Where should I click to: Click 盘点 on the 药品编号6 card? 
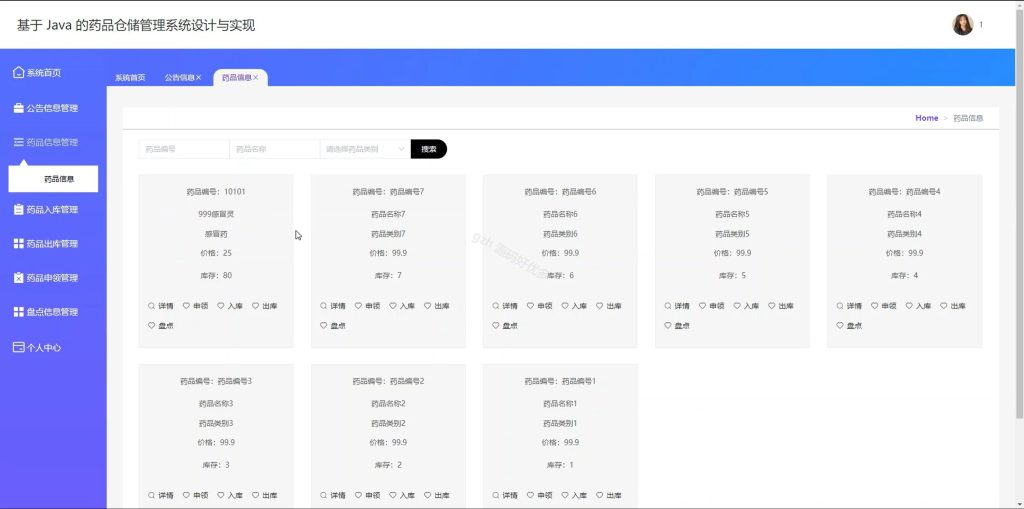click(505, 325)
